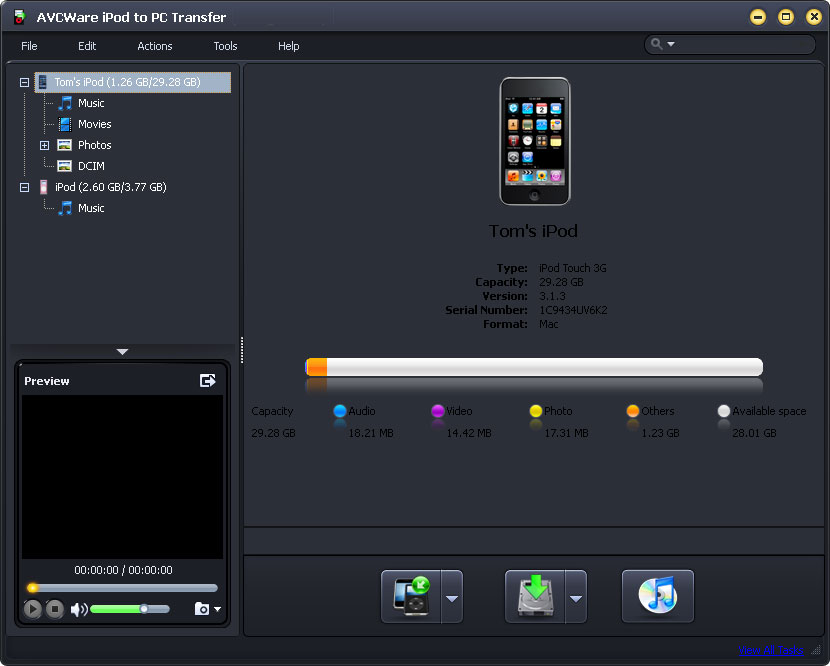Click the preview time 00:00:00 / 00:00:00
Viewport: 830px width, 666px height.
[123, 570]
